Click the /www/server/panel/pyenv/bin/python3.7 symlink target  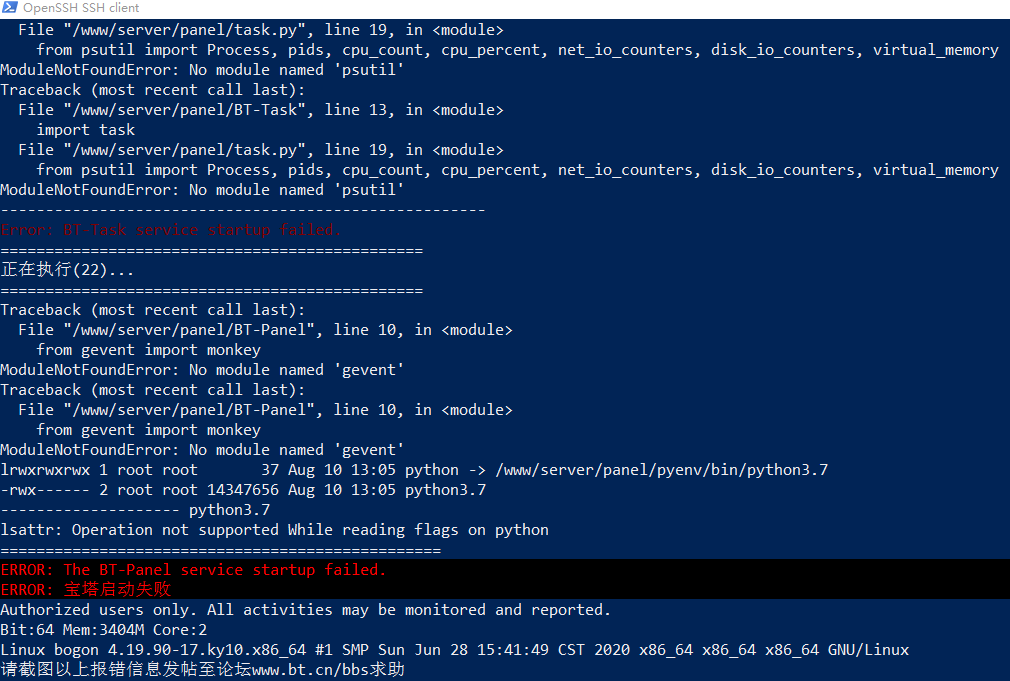point(662,470)
